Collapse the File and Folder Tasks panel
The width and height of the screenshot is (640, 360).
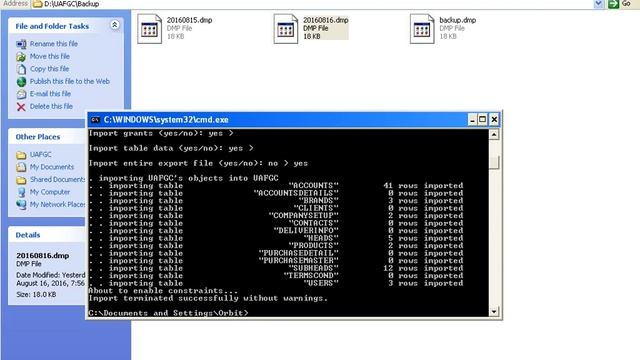(115, 25)
